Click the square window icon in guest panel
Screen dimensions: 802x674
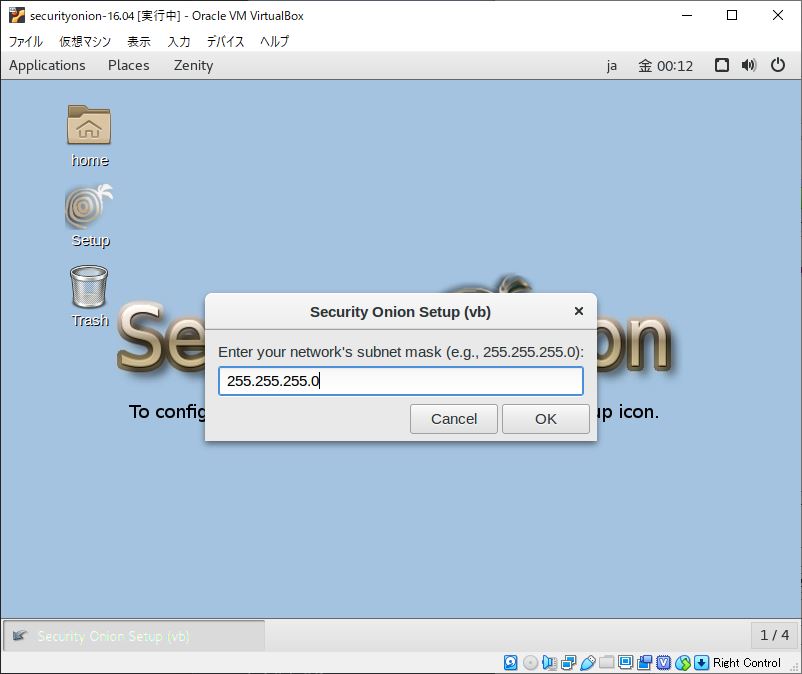point(722,65)
